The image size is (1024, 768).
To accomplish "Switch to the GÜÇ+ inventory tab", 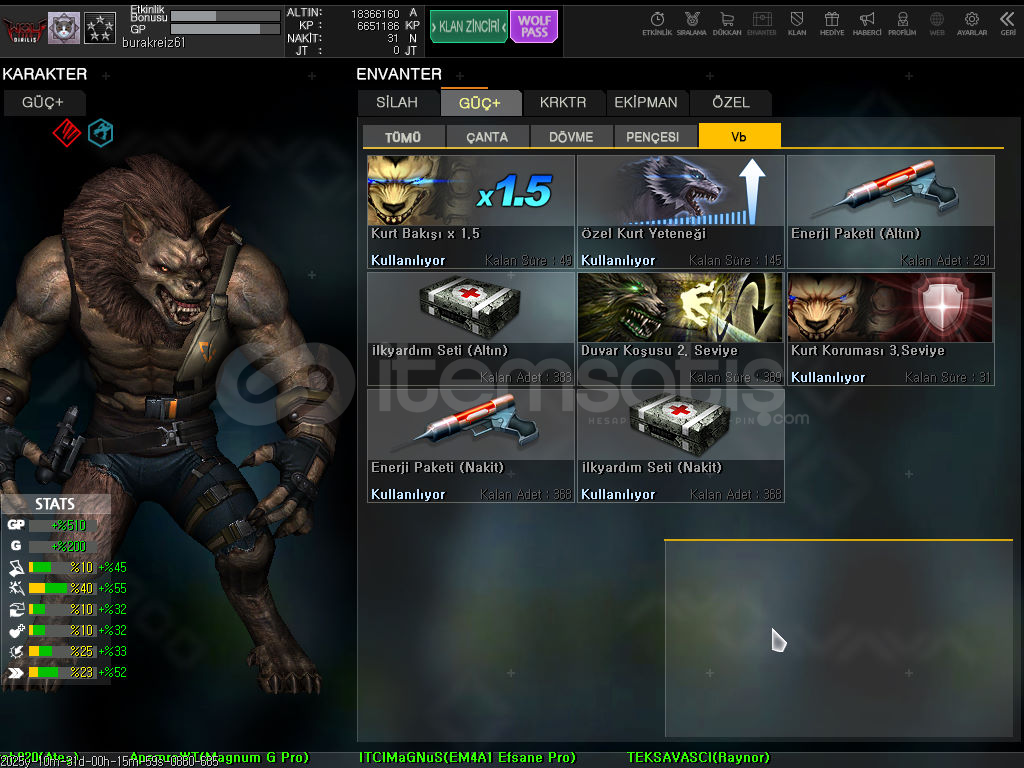I will [480, 103].
